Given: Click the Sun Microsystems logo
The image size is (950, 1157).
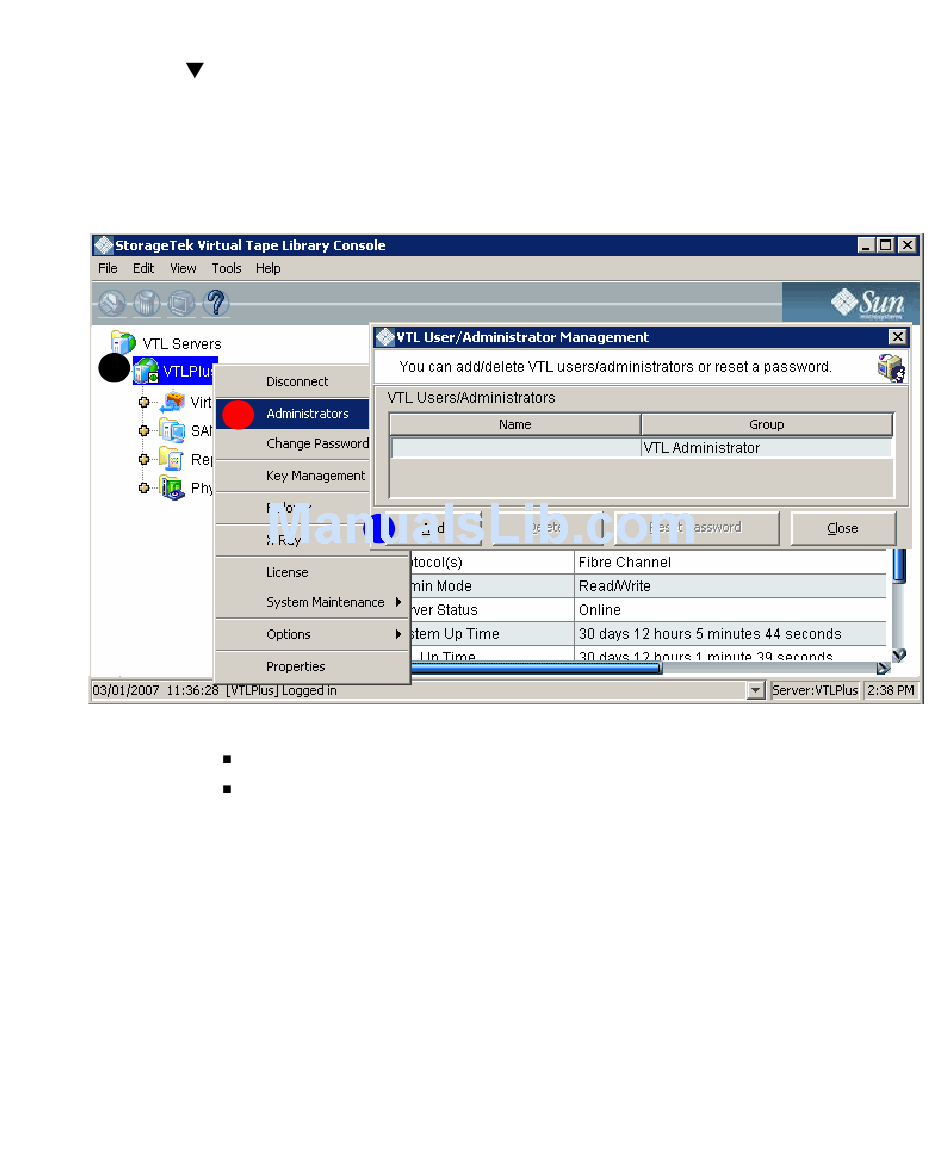Looking at the screenshot, I should tap(868, 303).
